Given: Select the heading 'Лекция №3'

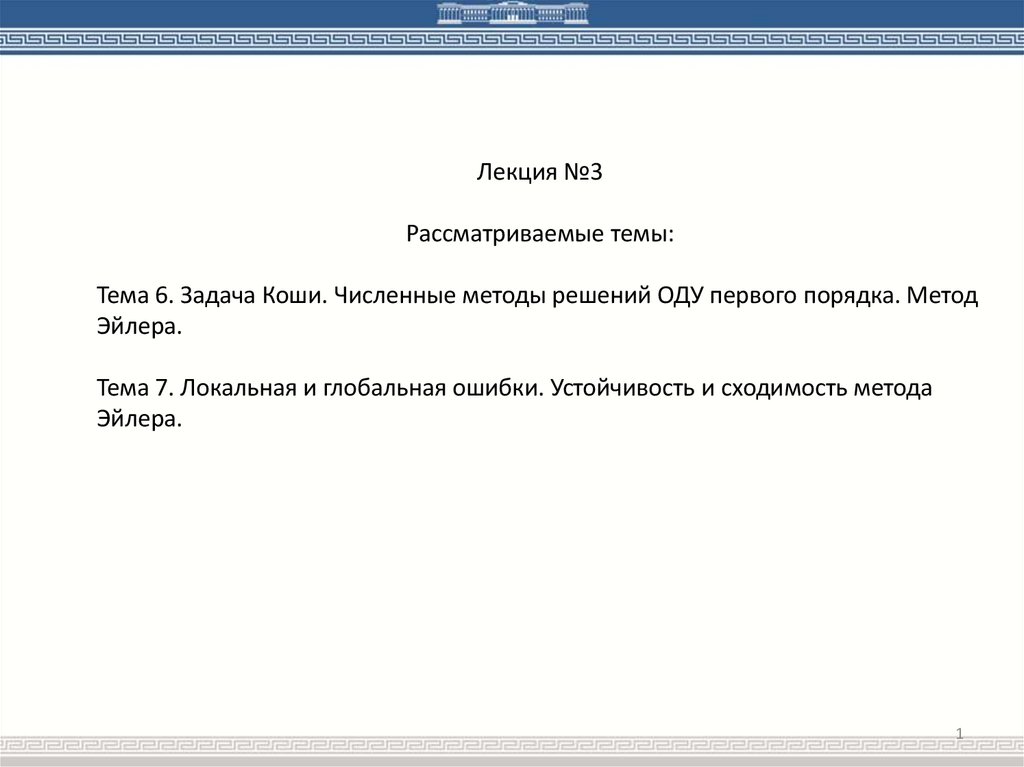Looking at the screenshot, I should point(539,172).
